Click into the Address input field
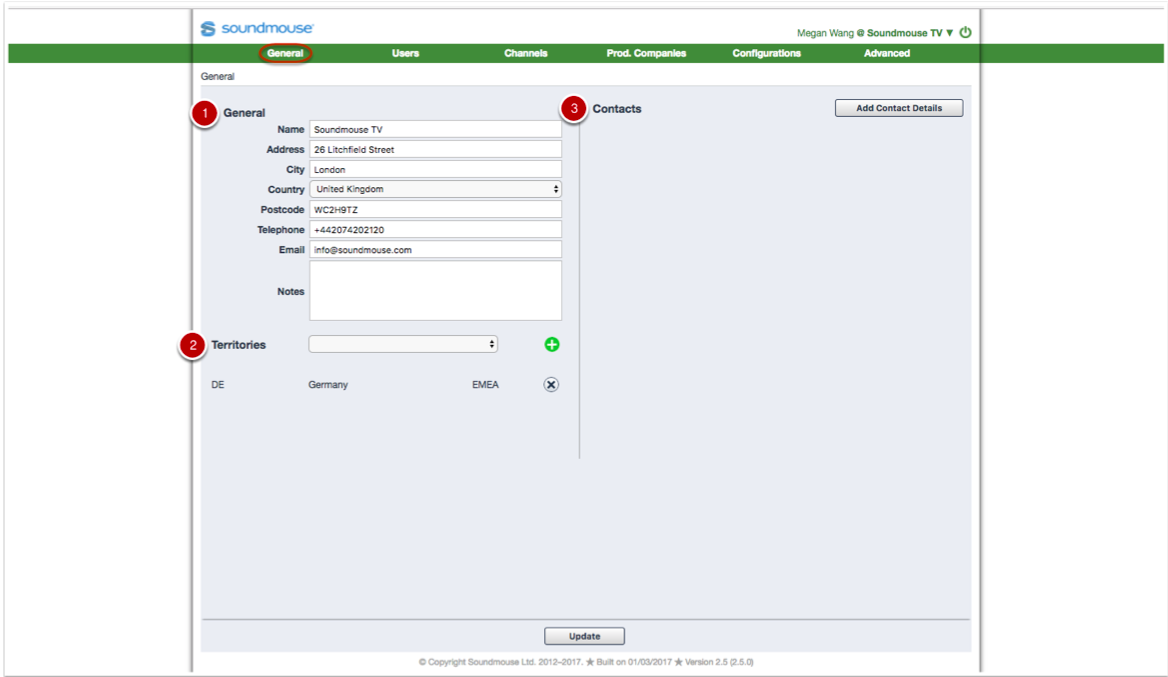 pyautogui.click(x=436, y=150)
